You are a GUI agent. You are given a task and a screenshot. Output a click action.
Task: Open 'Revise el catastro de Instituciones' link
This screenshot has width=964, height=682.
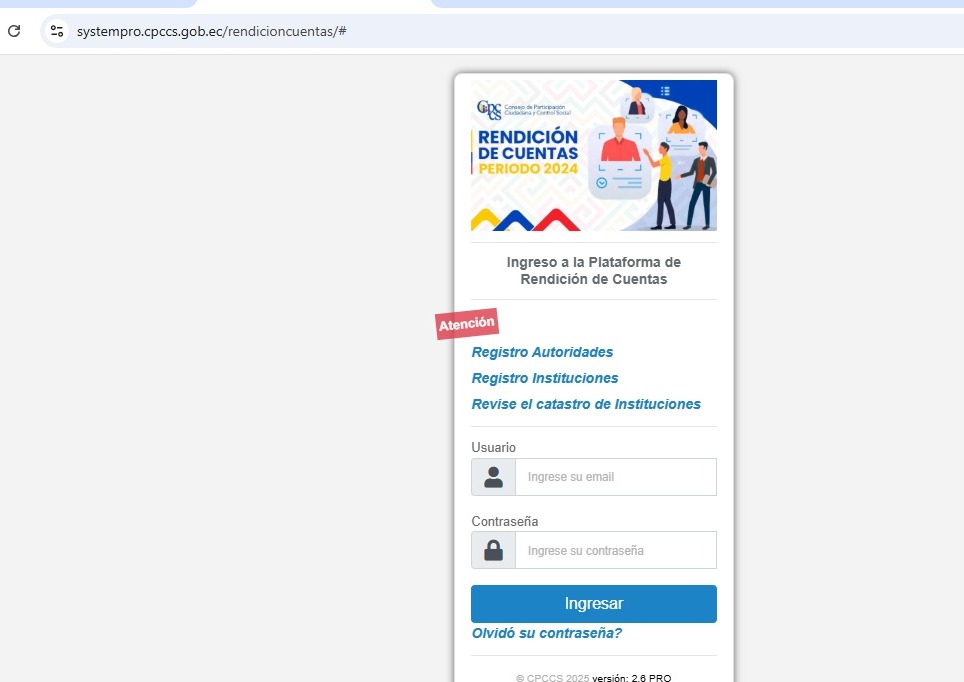pos(586,404)
